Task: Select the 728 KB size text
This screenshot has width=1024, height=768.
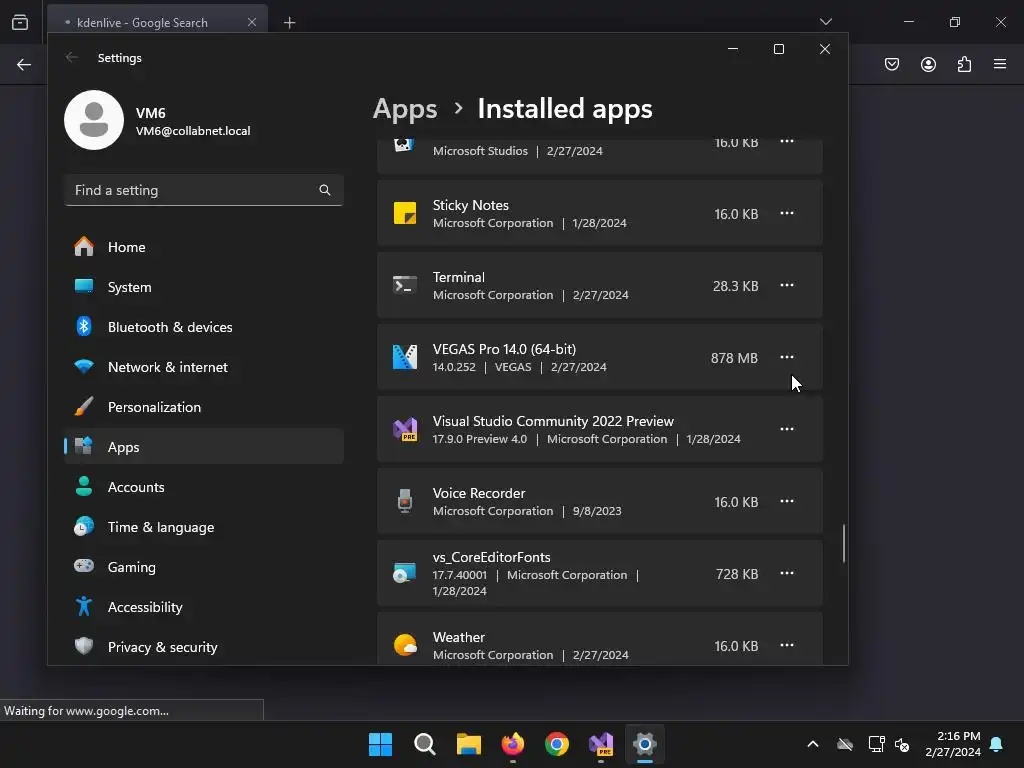Action: point(737,574)
